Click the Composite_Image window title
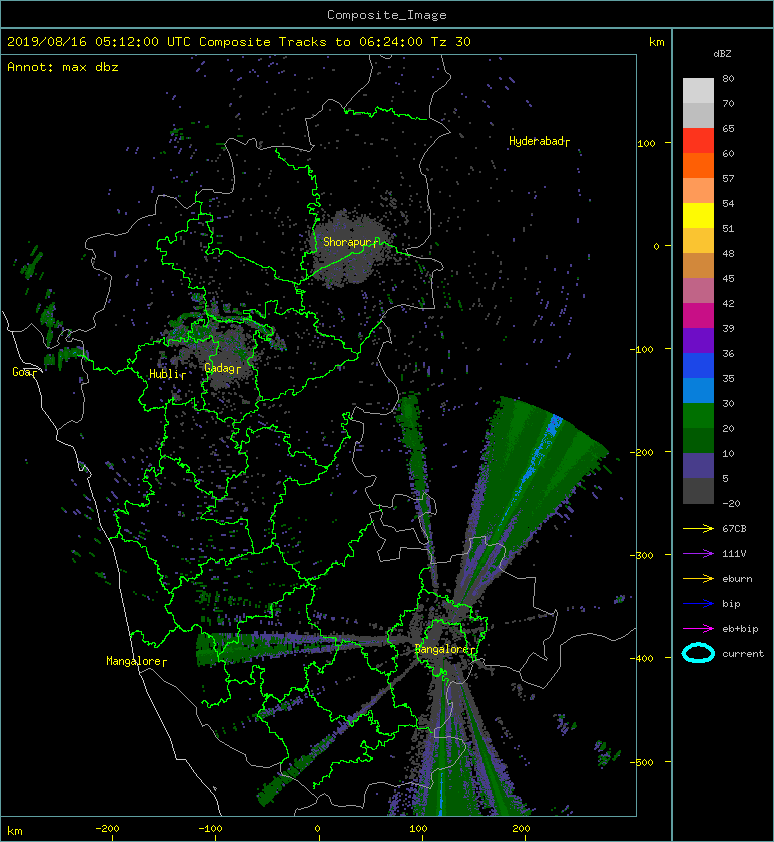Screen dimensions: 774x842 pos(387,15)
